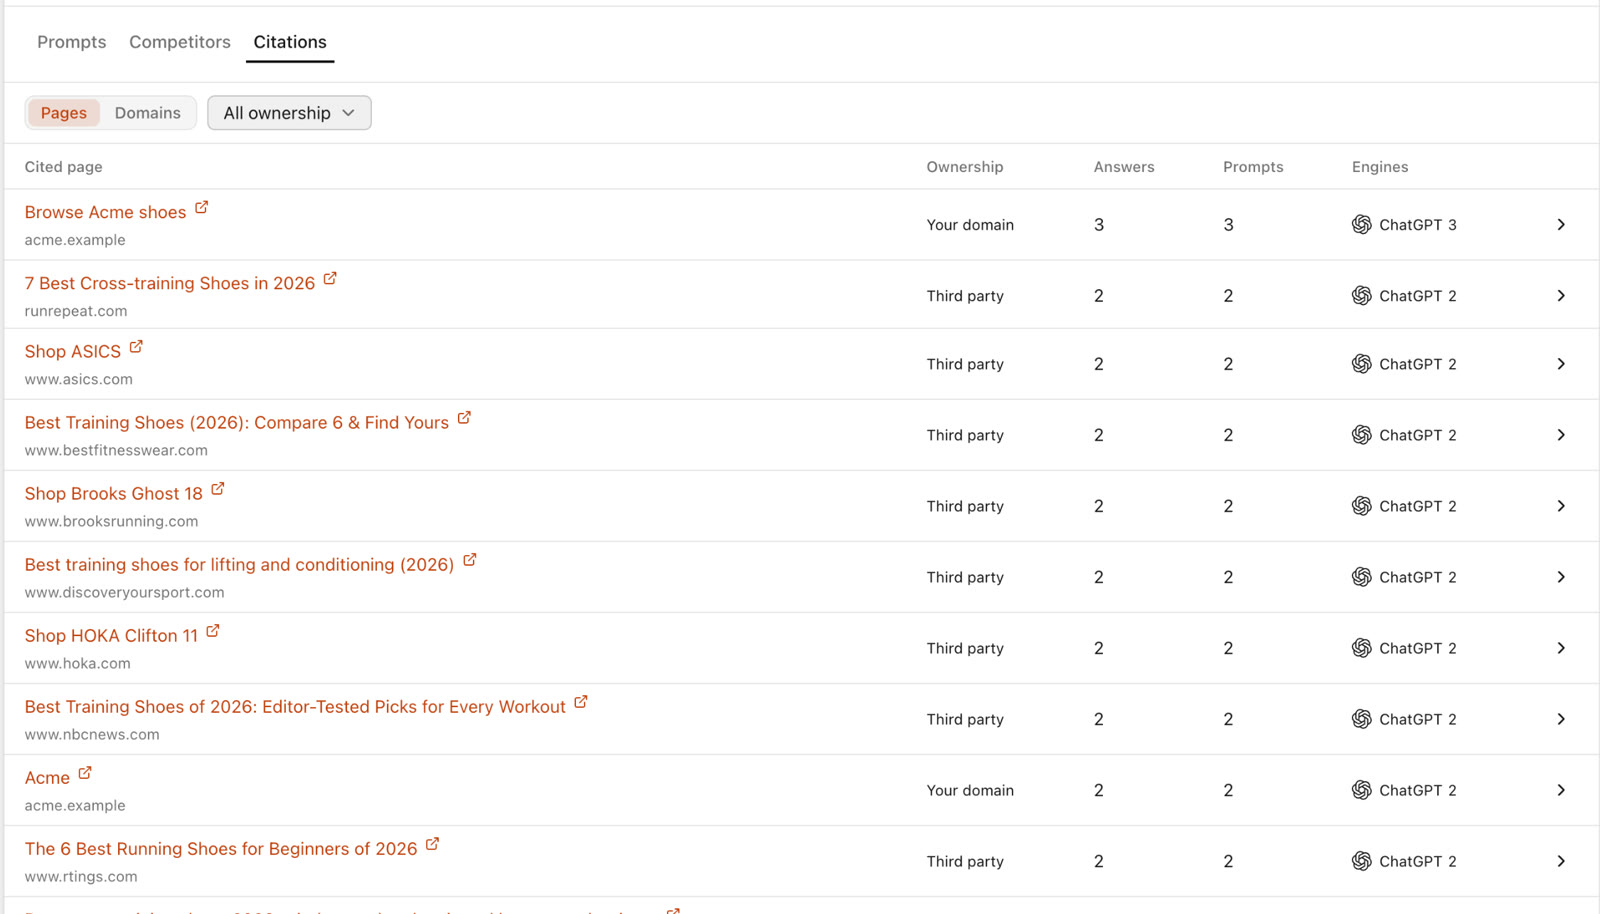Viewport: 1600px width, 914px height.
Task: Expand the nbcnews.com row chevron
Action: click(1561, 718)
